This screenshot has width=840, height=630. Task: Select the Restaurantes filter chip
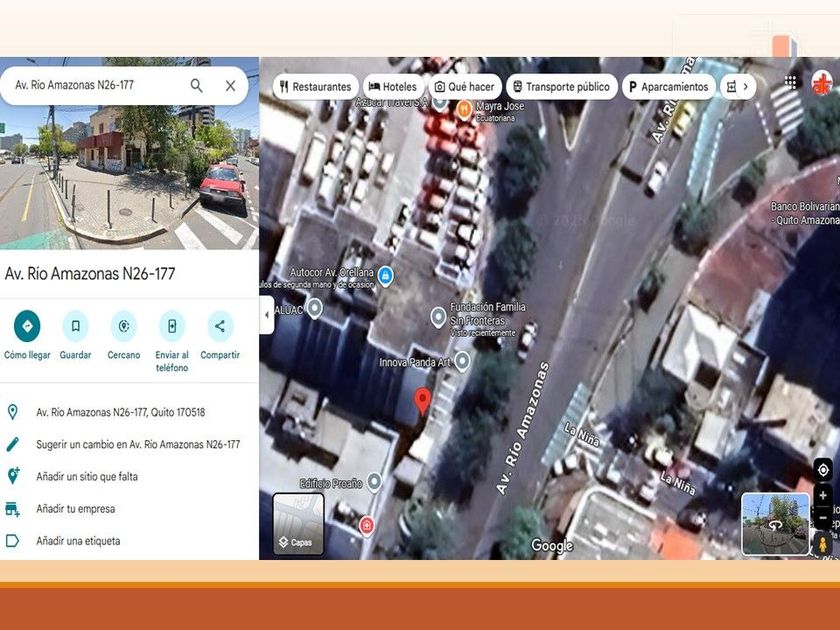[x=316, y=87]
